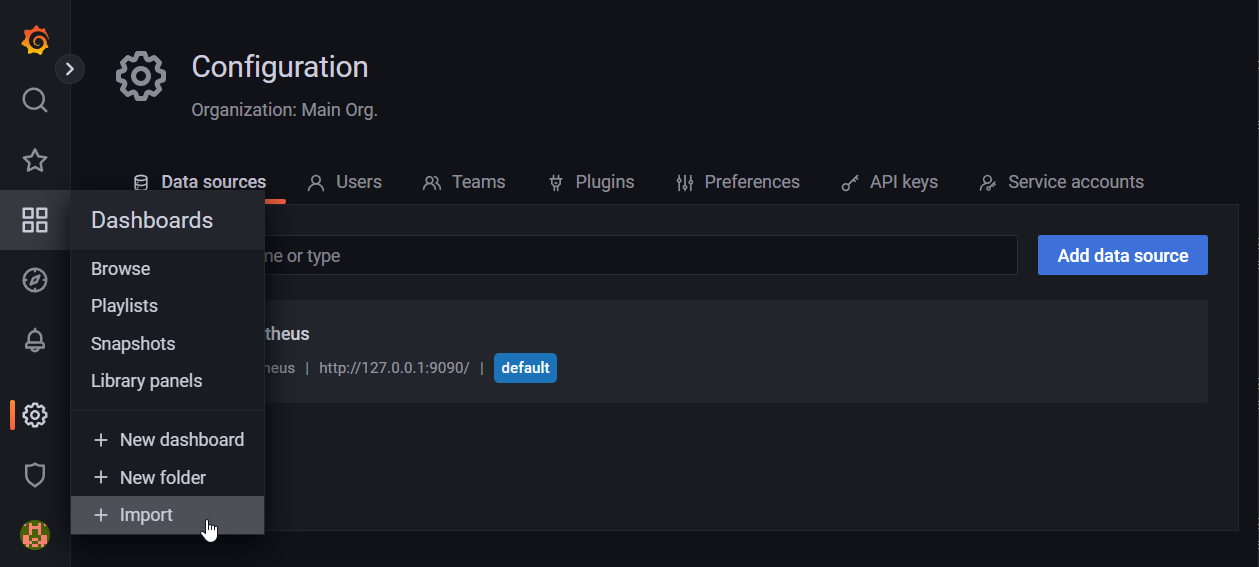1259x567 pixels.
Task: Switch to the Plugins tab
Action: 592,182
